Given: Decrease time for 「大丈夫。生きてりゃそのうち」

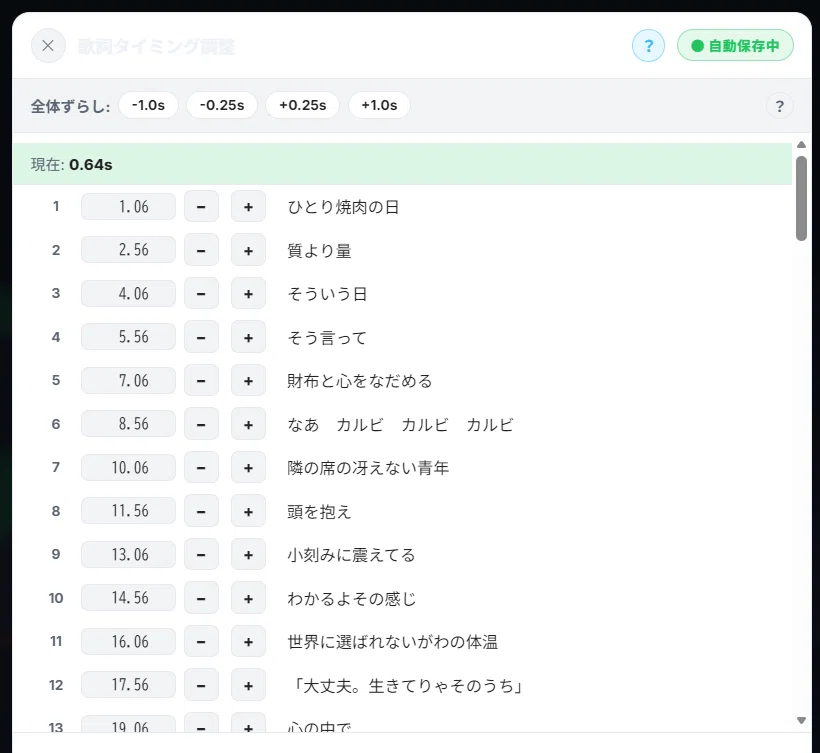Looking at the screenshot, I should coord(201,685).
